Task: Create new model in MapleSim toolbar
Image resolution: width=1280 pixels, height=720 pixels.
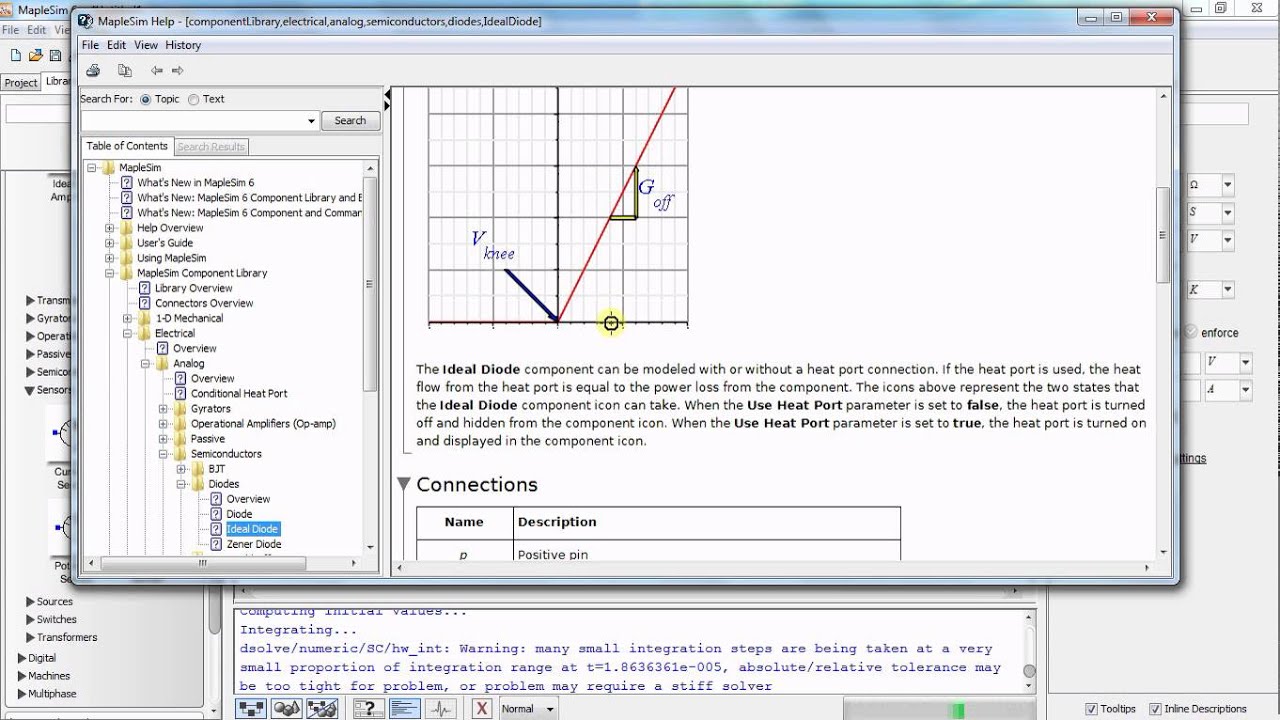Action: 16,56
